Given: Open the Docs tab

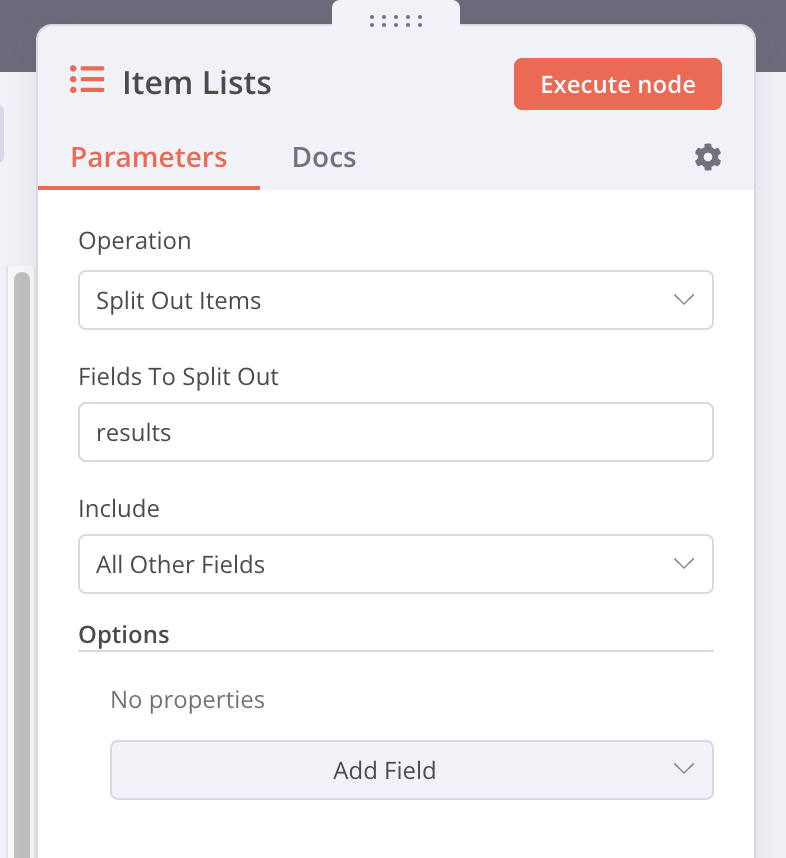Looking at the screenshot, I should coord(324,158).
